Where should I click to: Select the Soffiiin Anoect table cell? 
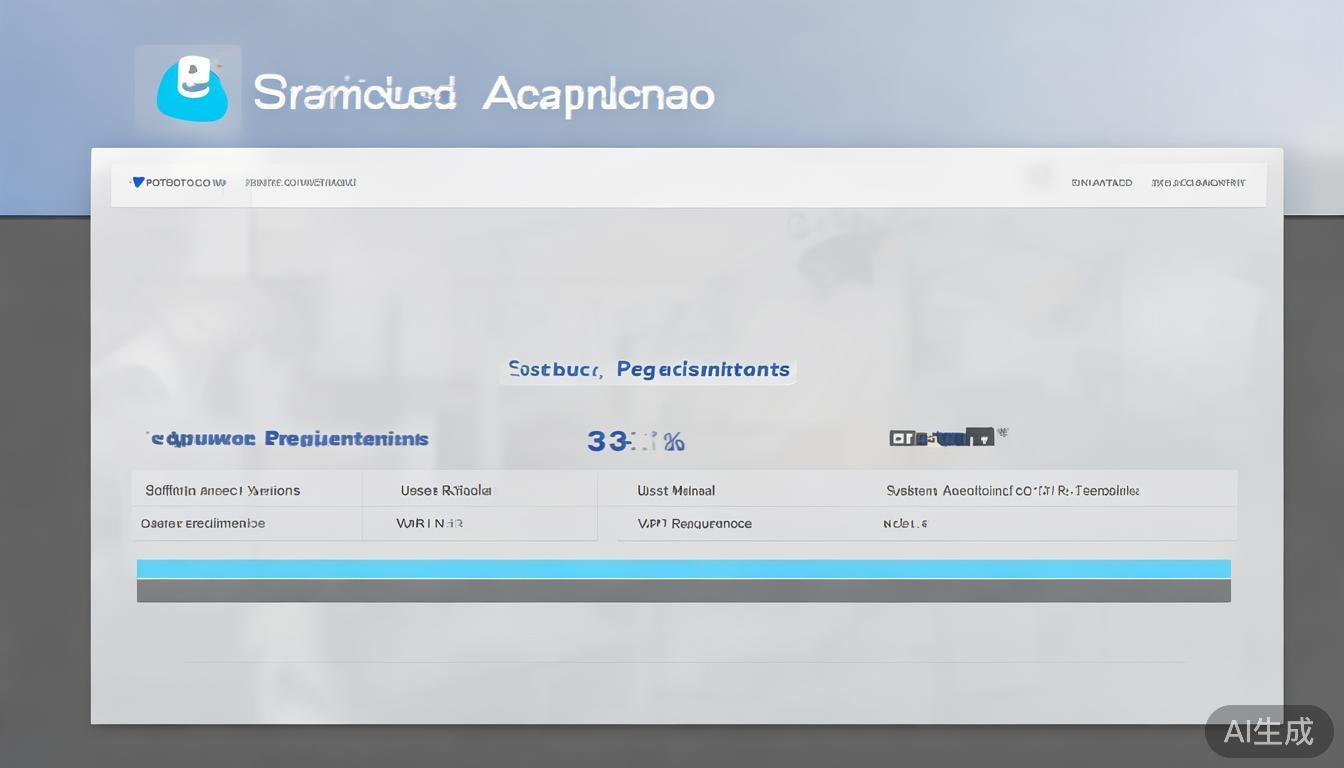(223, 490)
